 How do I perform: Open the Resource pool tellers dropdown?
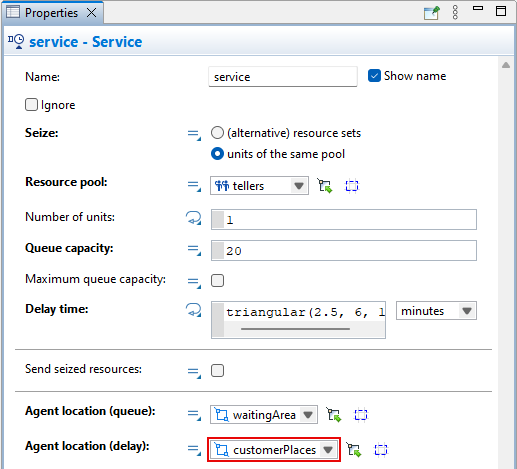259,186
